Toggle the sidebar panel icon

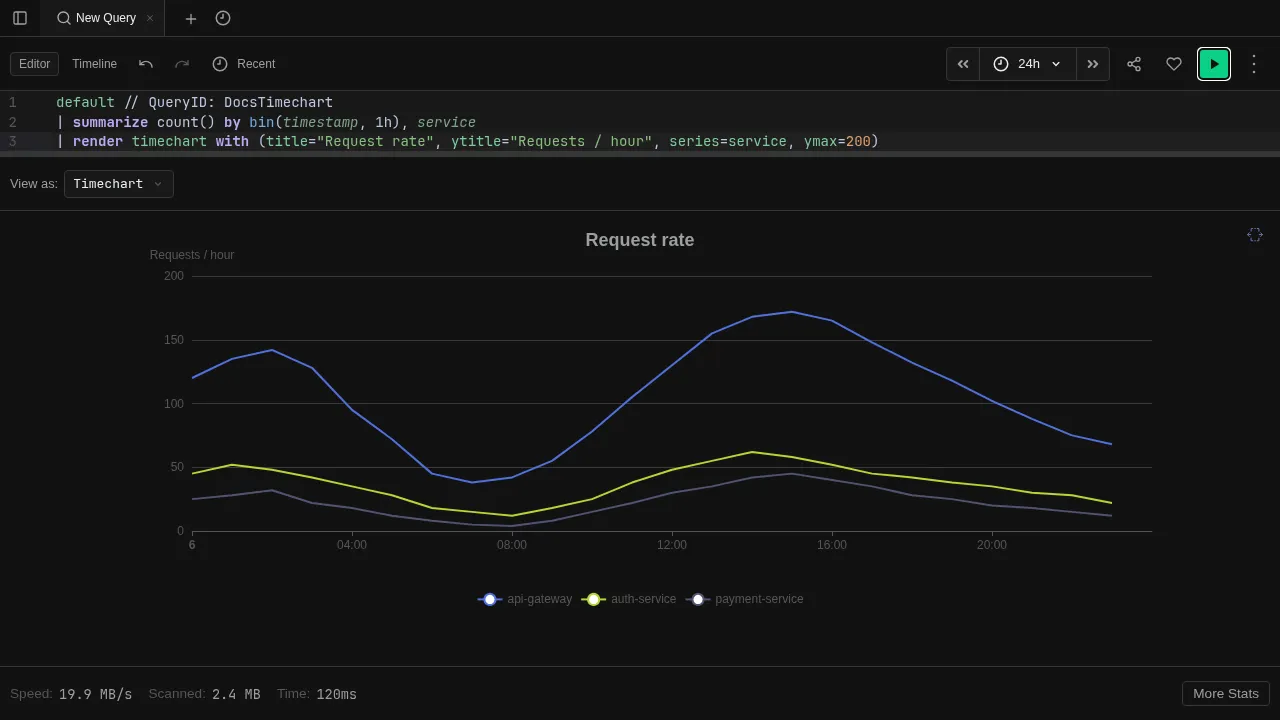(20, 18)
